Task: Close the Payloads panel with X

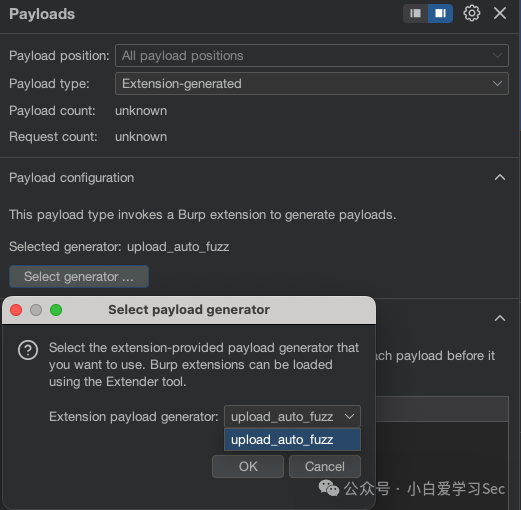Action: (x=500, y=13)
